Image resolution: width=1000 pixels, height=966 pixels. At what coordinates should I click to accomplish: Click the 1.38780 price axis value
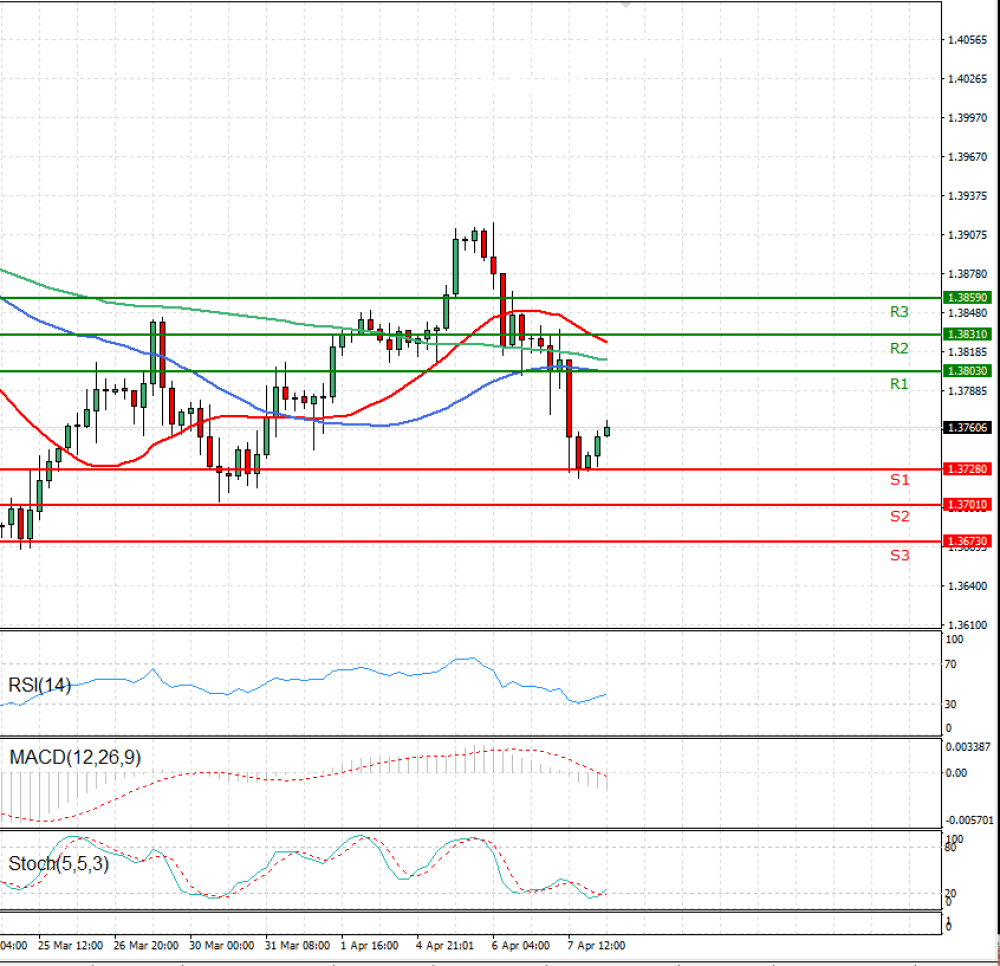click(967, 274)
